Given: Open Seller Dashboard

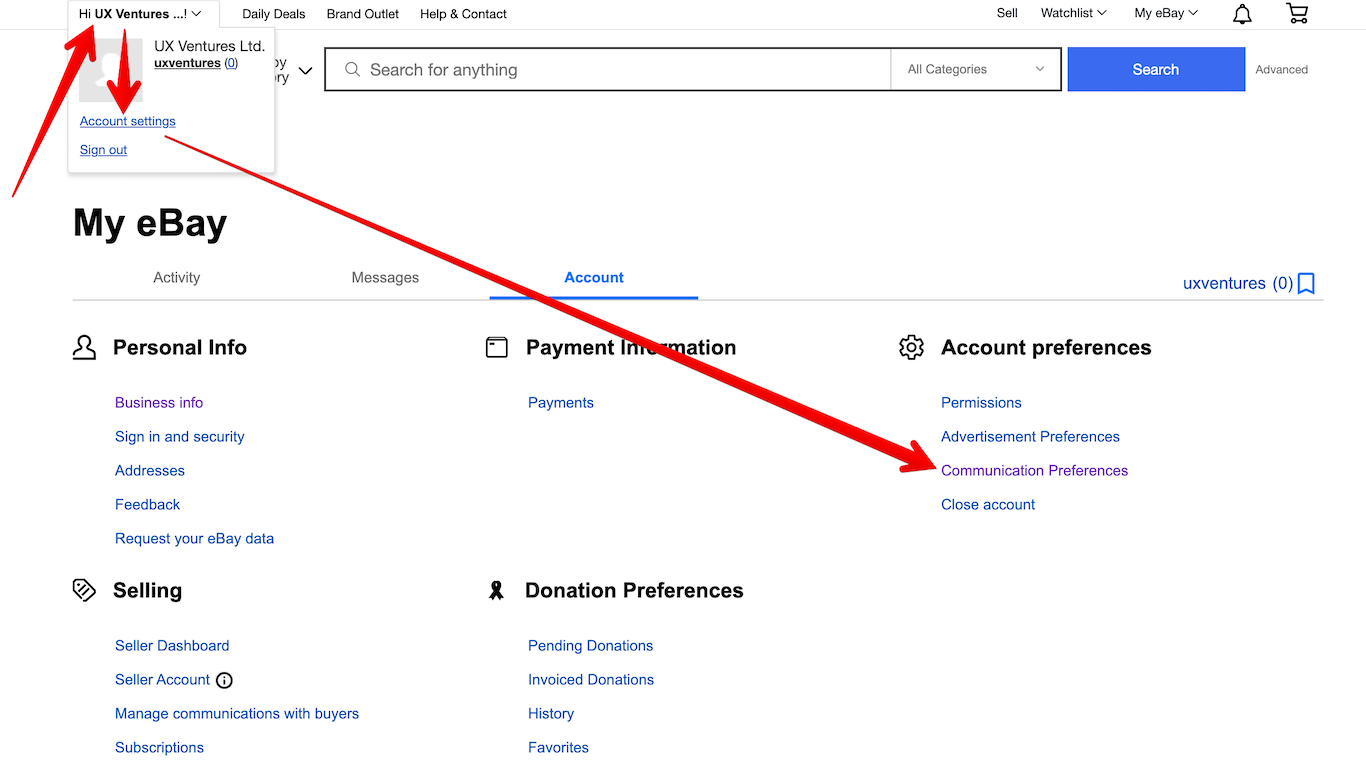Looking at the screenshot, I should (172, 646).
